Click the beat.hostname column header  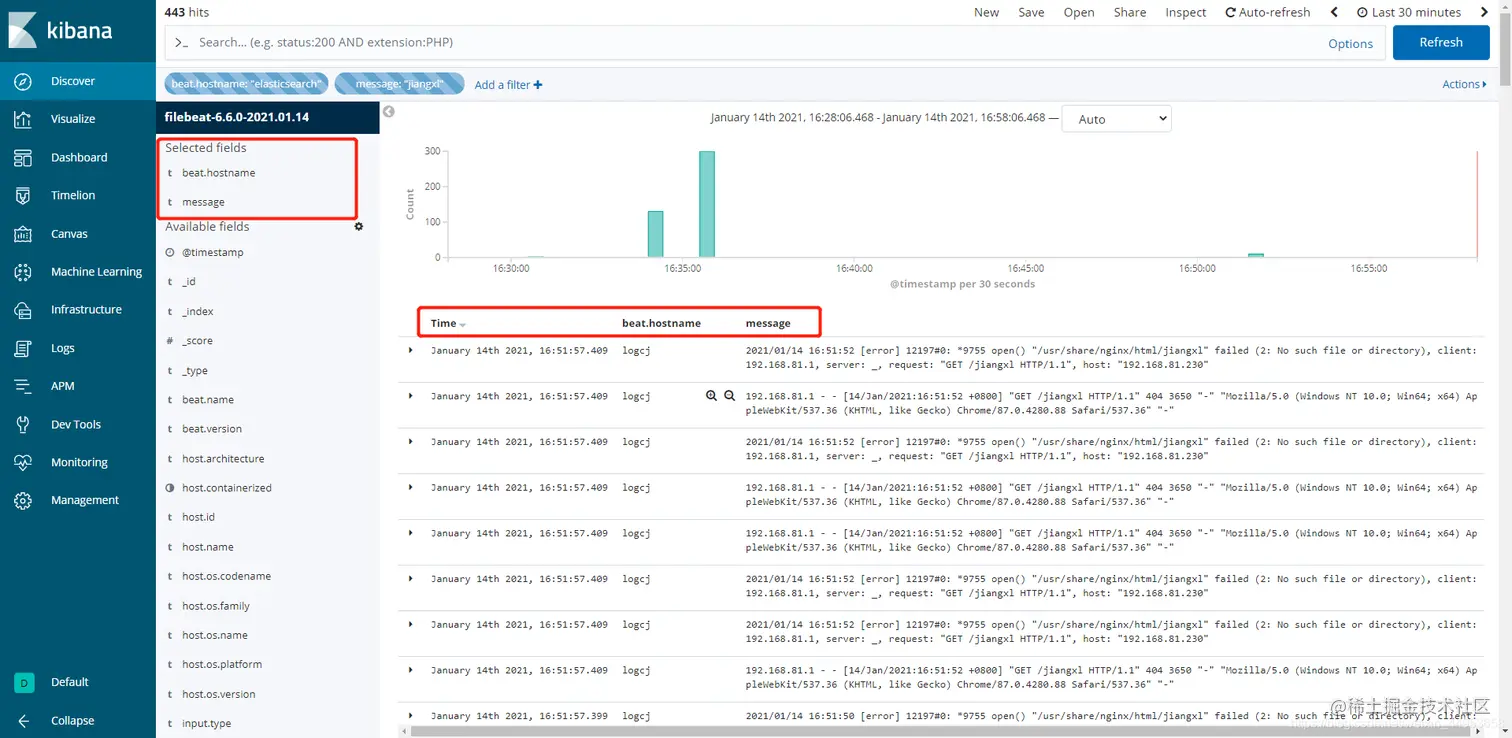[x=661, y=323]
